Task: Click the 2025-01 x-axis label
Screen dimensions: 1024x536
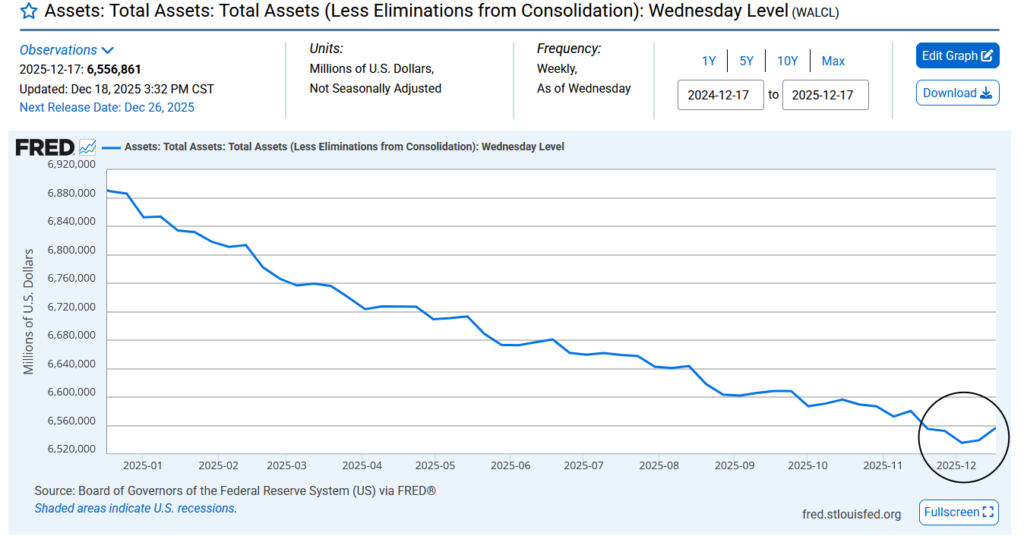Action: (142, 465)
